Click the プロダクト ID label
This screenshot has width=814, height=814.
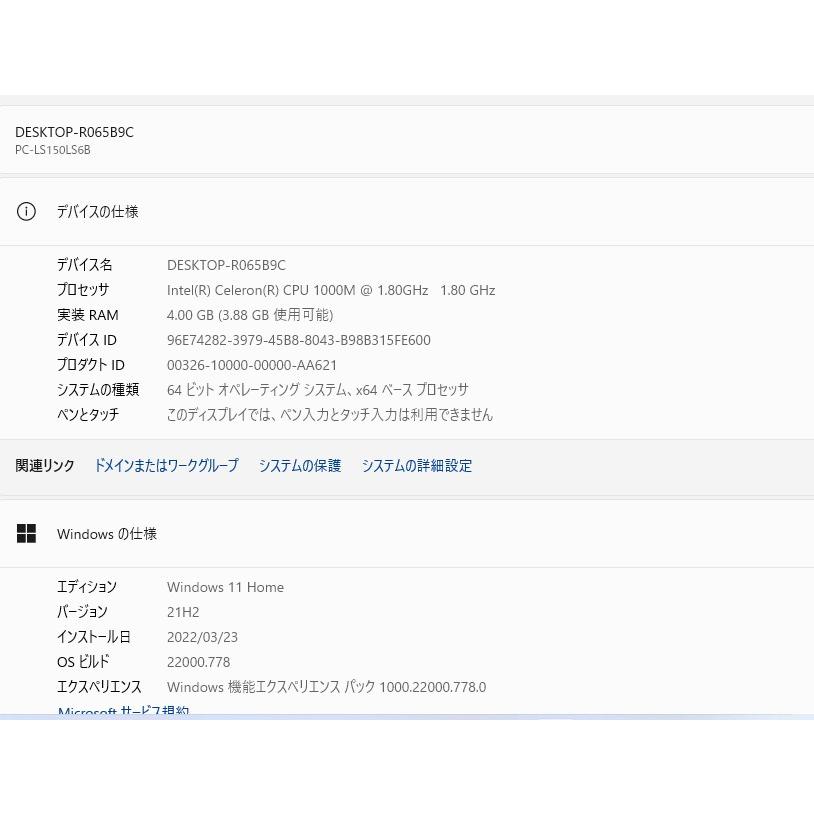click(91, 364)
